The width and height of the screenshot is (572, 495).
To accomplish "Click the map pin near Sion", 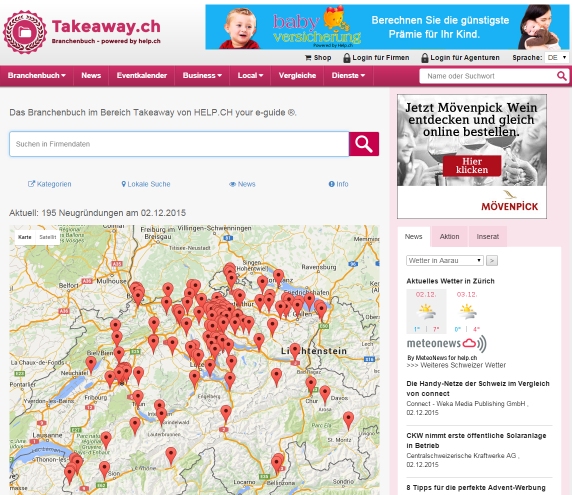I will (x=104, y=470).
